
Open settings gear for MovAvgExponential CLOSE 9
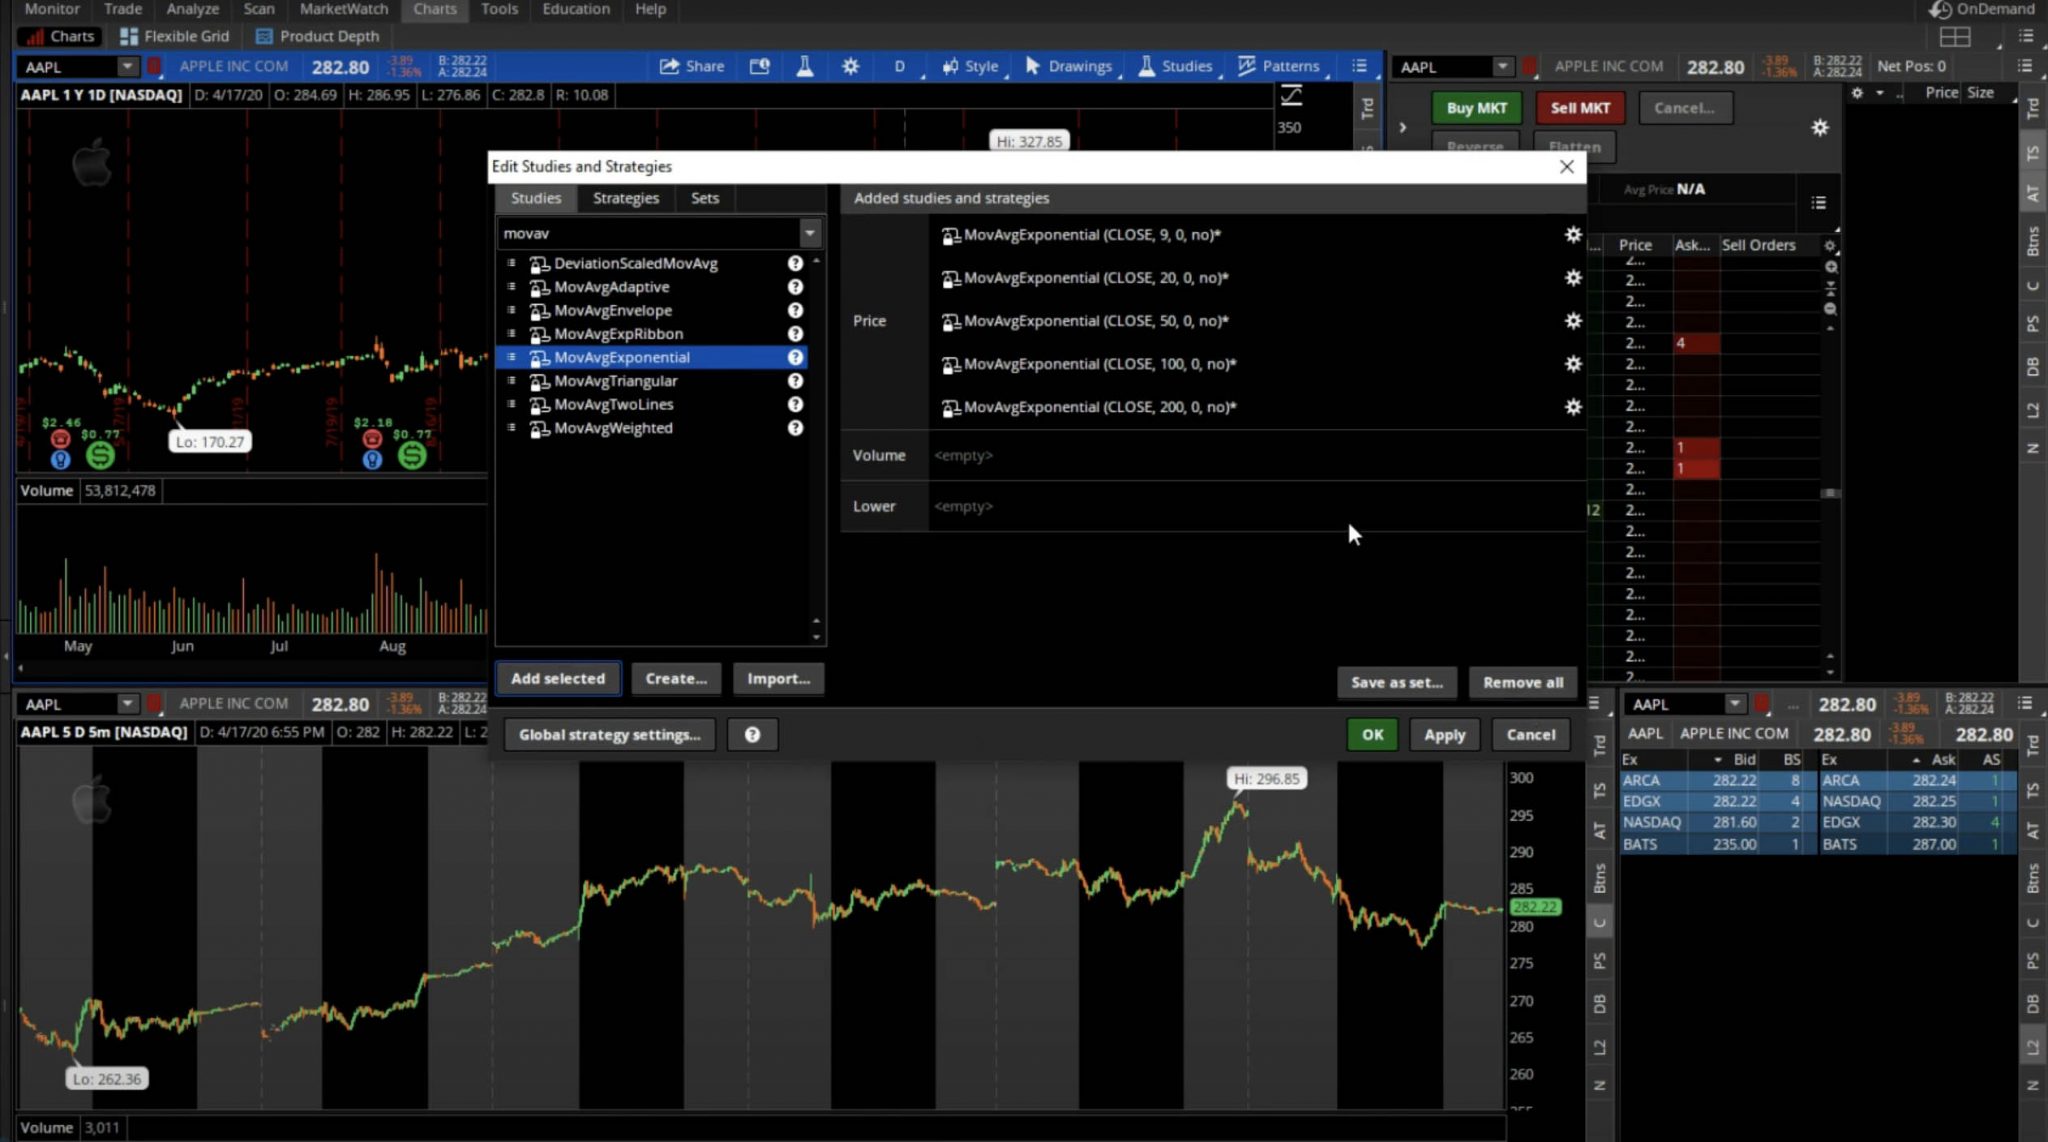click(1573, 235)
